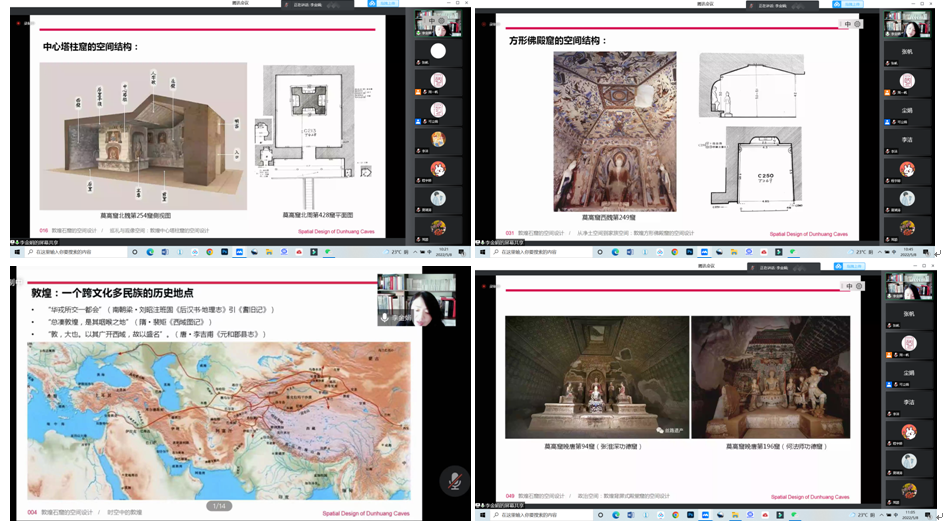Viewport: 945px width, 526px height.
Task: Click cloud icon in 方形佛殿窟 window title bar
Action: [837, 4]
